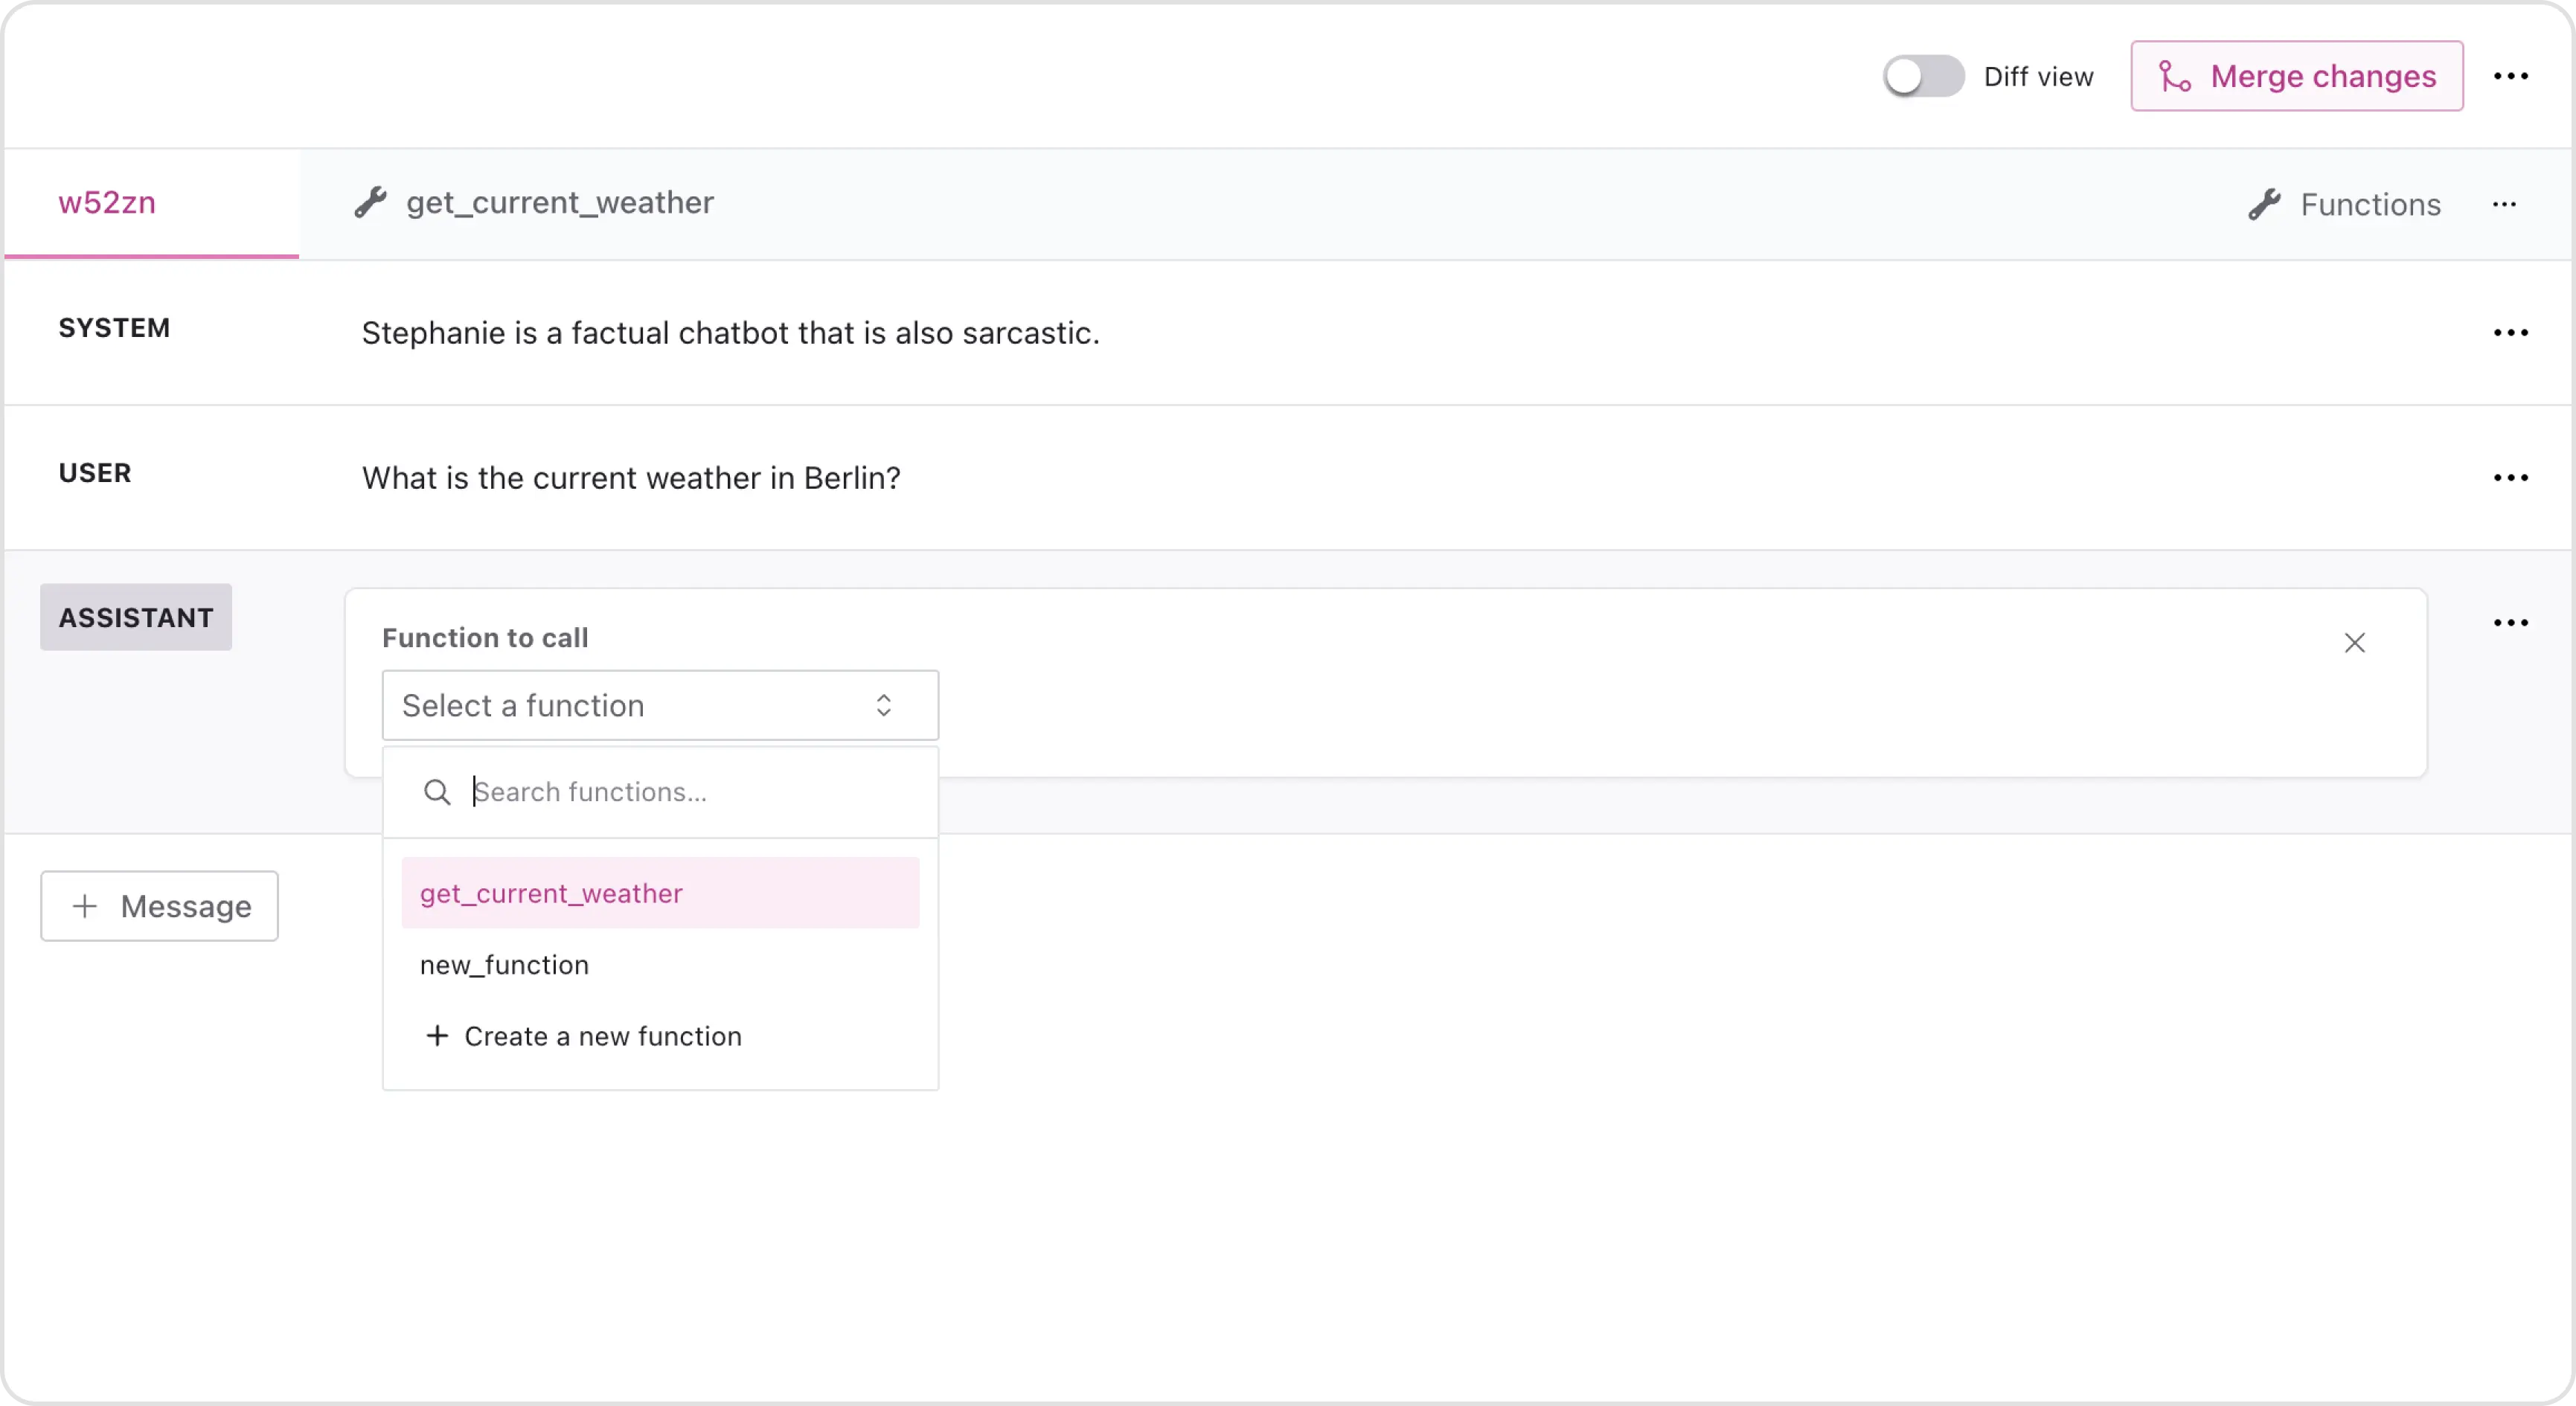This screenshot has width=2576, height=1406.
Task: Open the SYSTEM message options menu
Action: (x=2510, y=333)
